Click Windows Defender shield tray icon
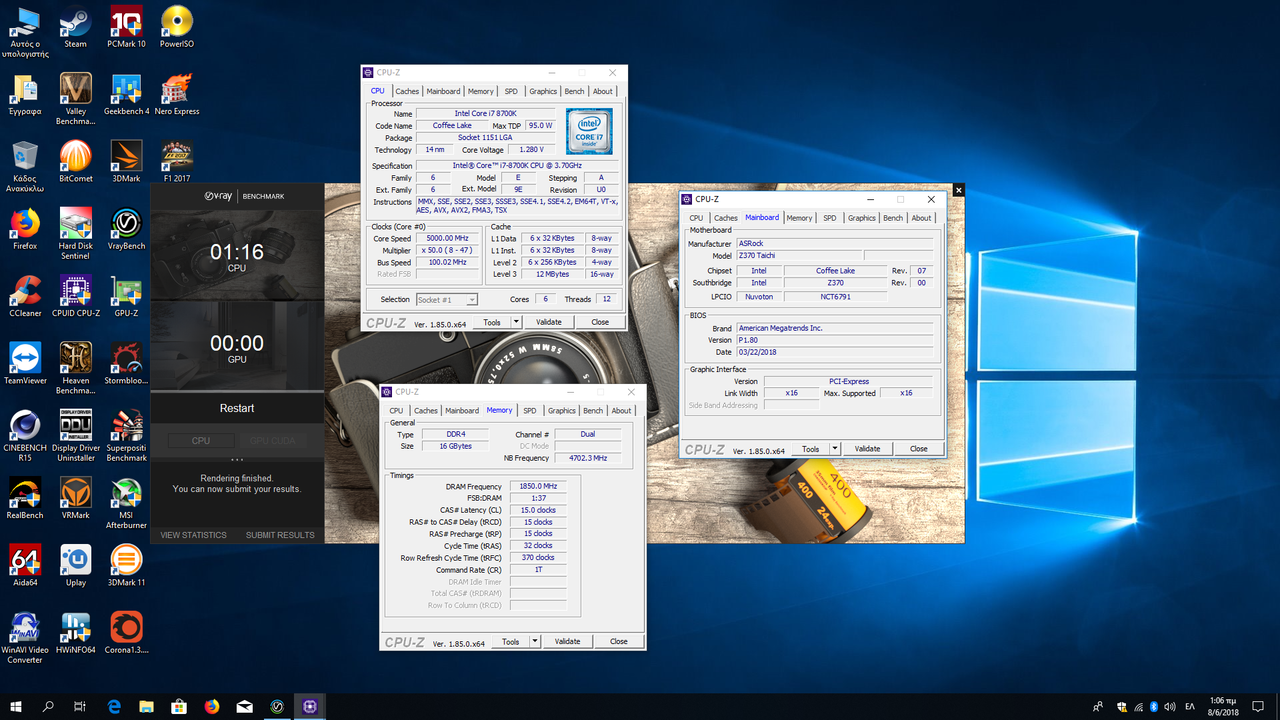The height and width of the screenshot is (720, 1280). pyautogui.click(x=1122, y=706)
